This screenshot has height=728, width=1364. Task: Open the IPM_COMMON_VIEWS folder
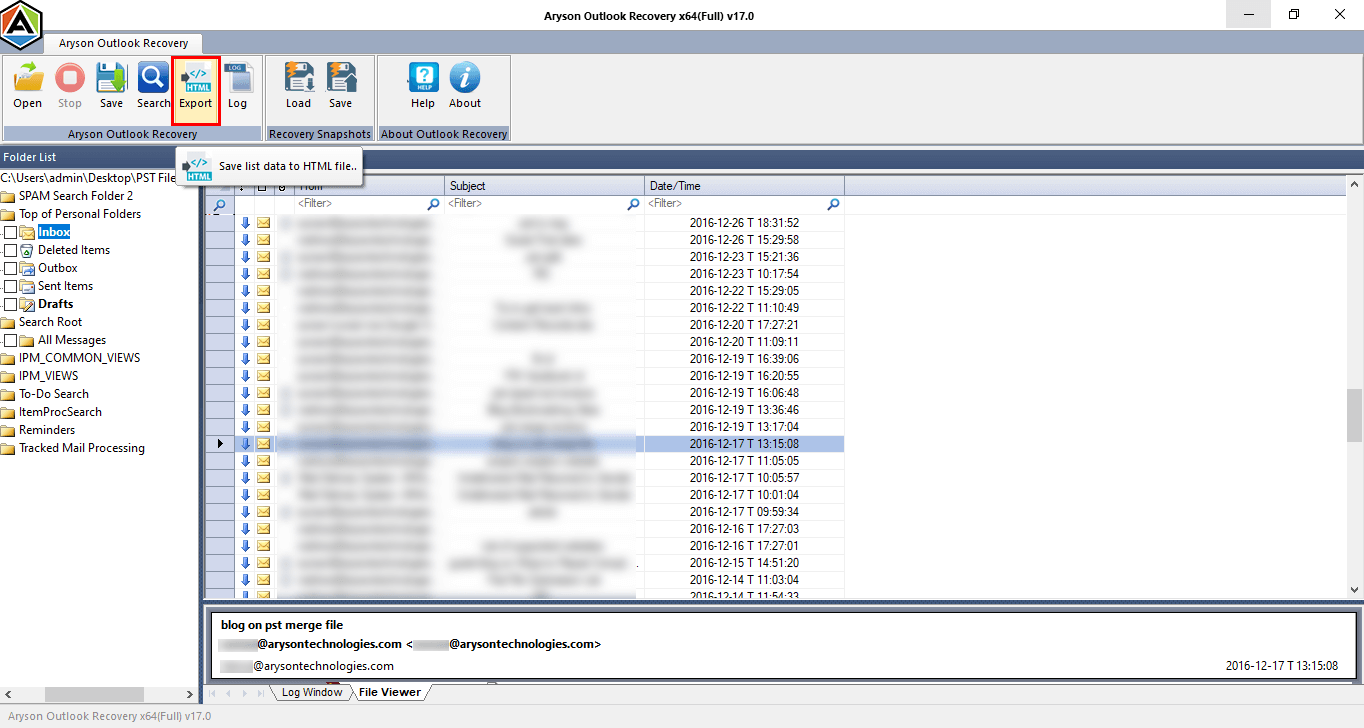tap(79, 358)
